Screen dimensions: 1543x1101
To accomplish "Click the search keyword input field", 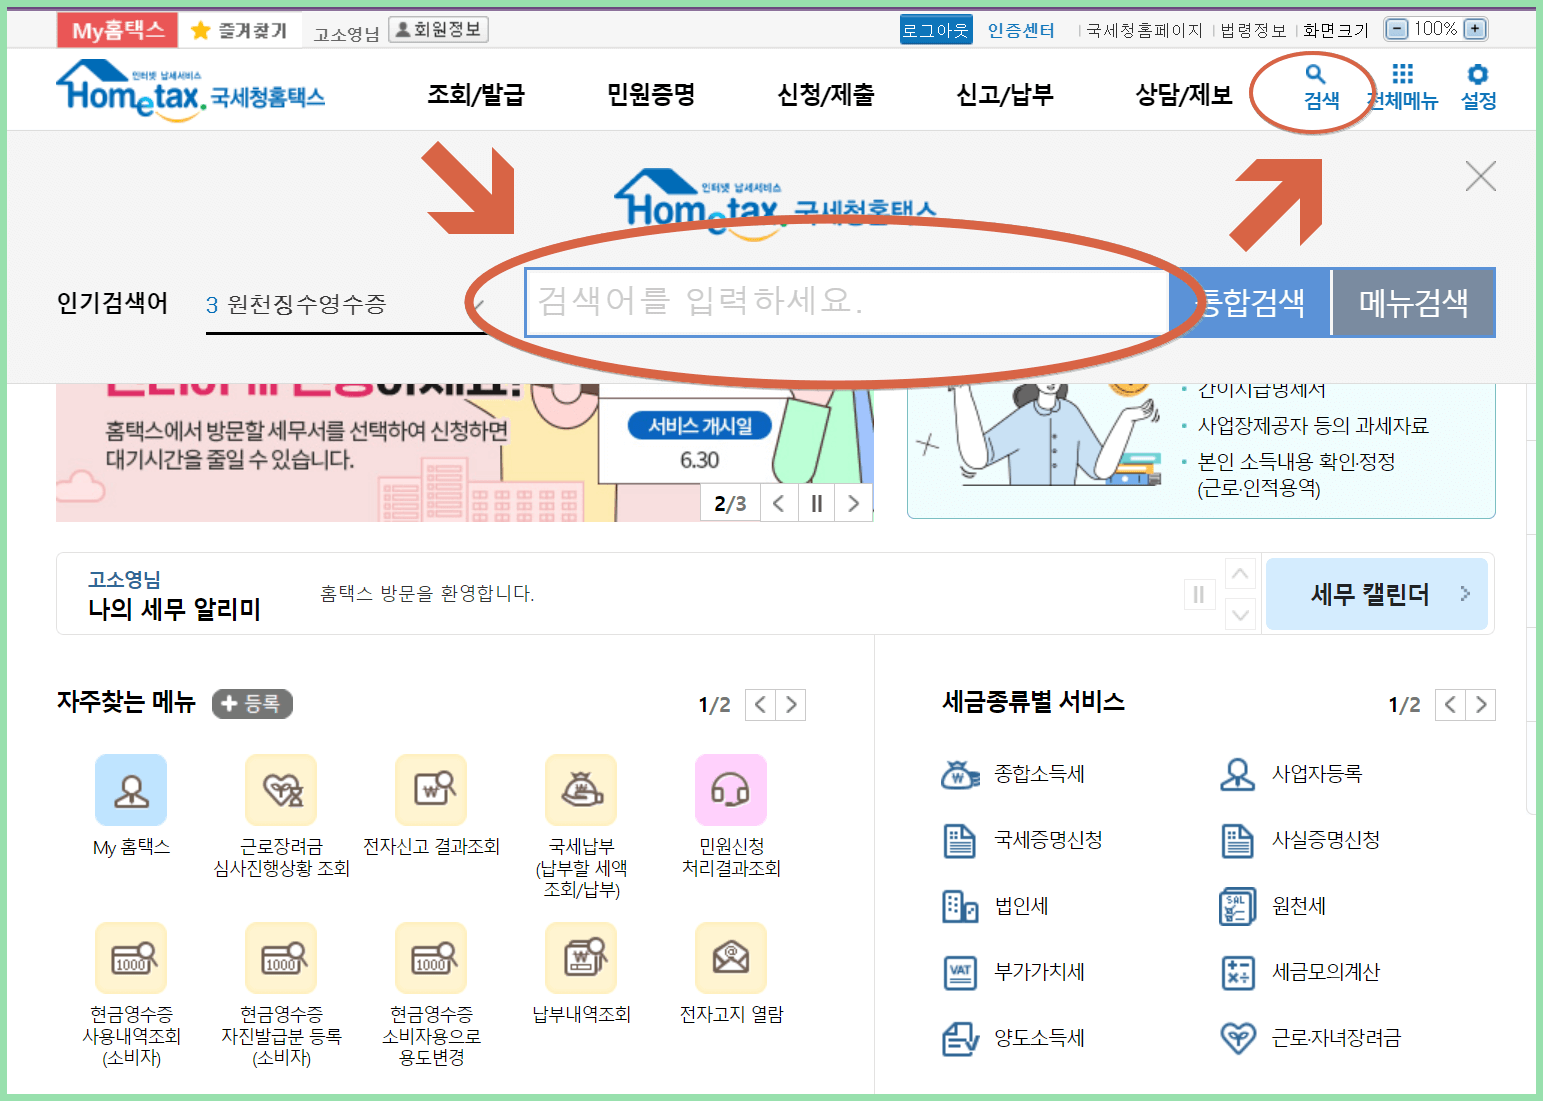I will [x=847, y=302].
